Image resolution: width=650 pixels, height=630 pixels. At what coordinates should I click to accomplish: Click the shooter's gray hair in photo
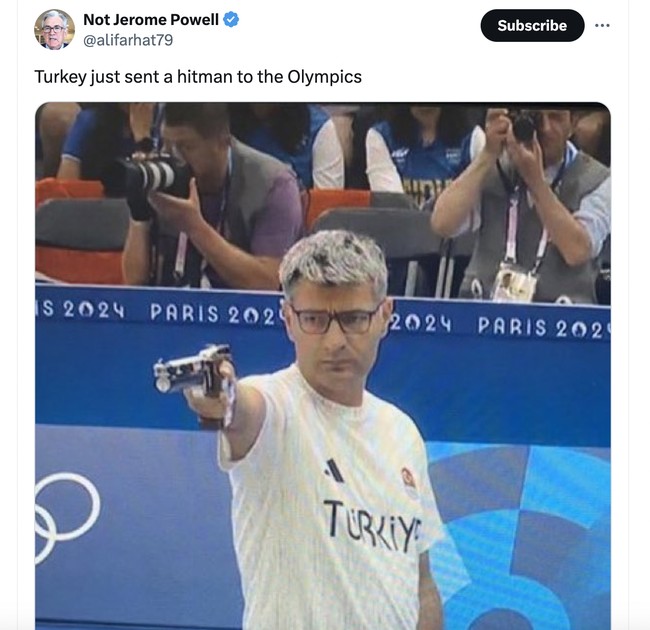click(x=334, y=261)
